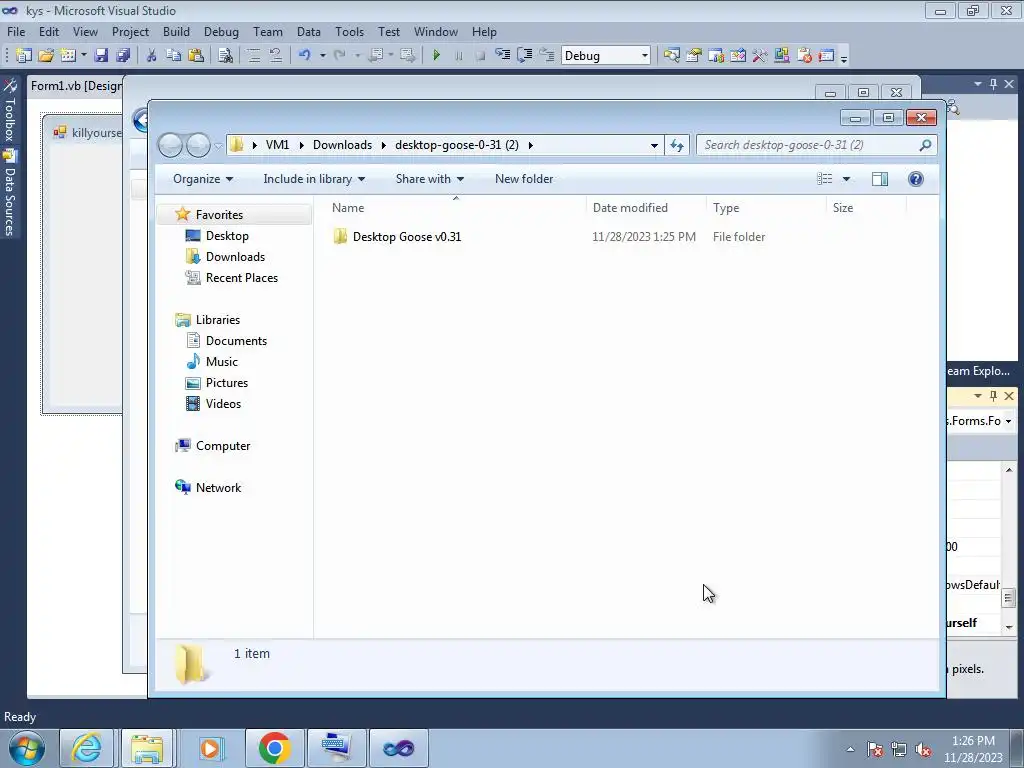Click the Step Over debug icon
The width and height of the screenshot is (1024, 768).
[x=524, y=56]
